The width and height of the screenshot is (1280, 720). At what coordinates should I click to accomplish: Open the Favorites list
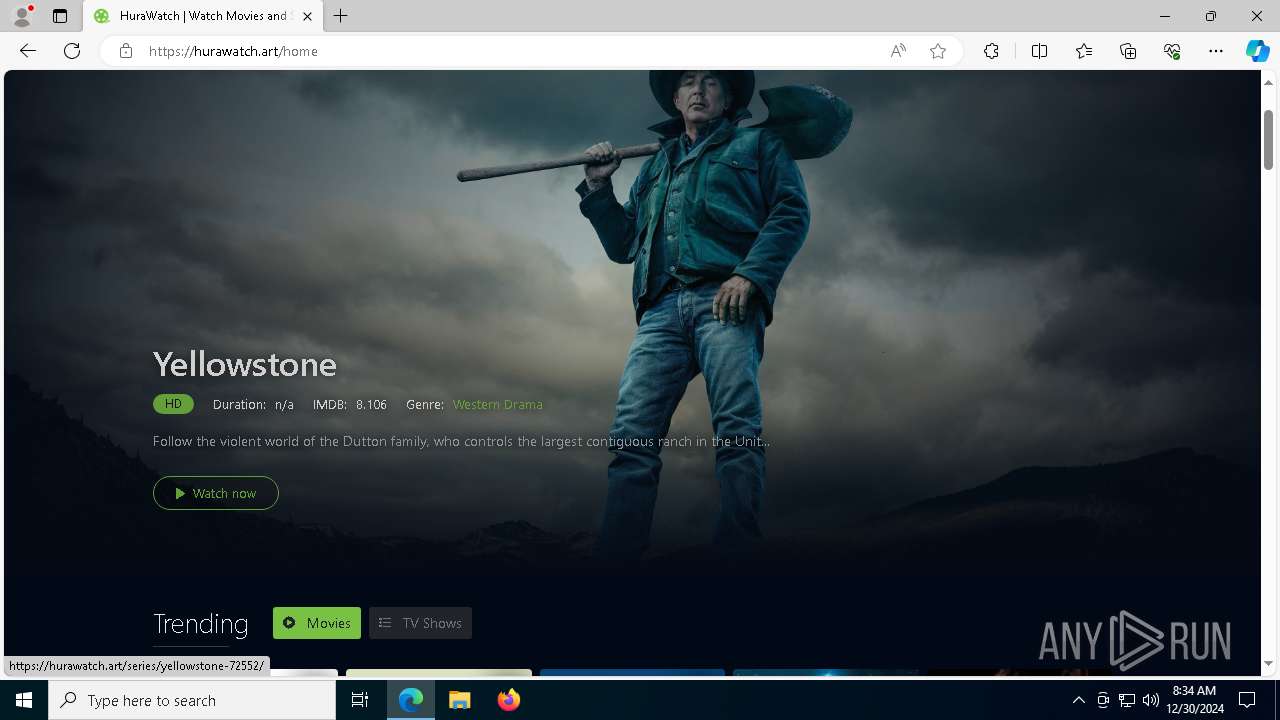(x=1084, y=51)
